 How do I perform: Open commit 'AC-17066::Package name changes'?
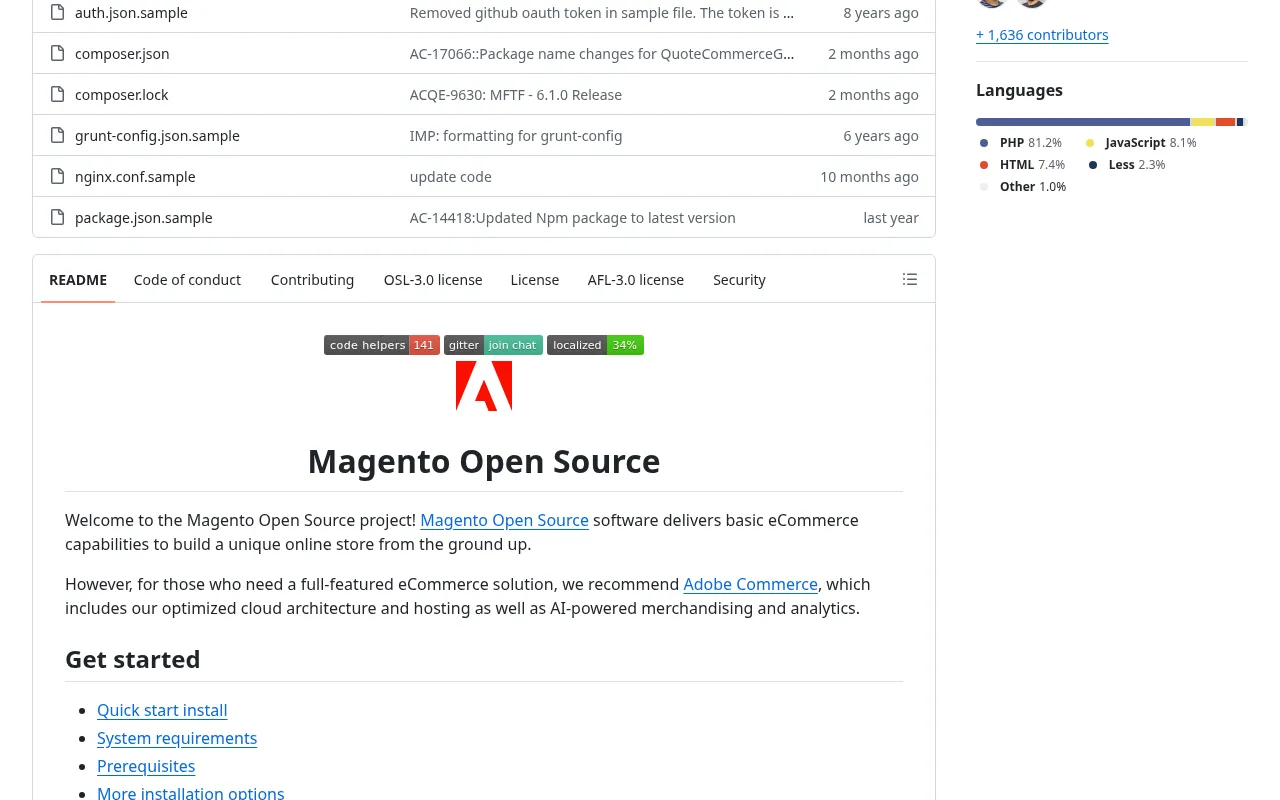click(602, 54)
